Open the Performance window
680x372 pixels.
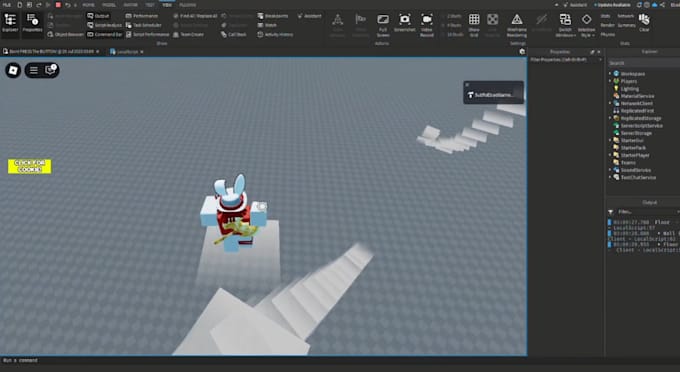pyautogui.click(x=142, y=16)
